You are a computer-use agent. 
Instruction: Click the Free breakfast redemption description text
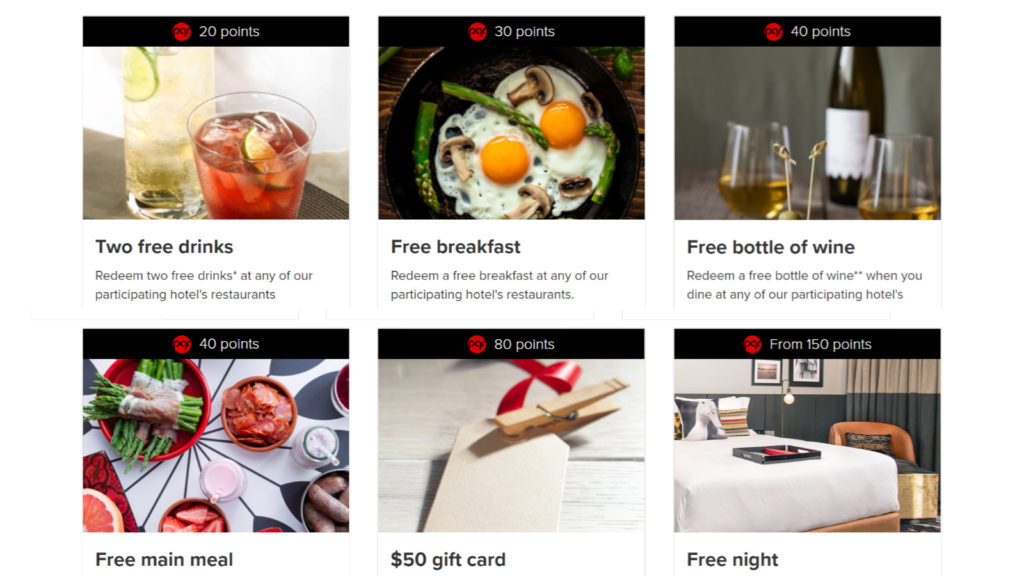500,285
